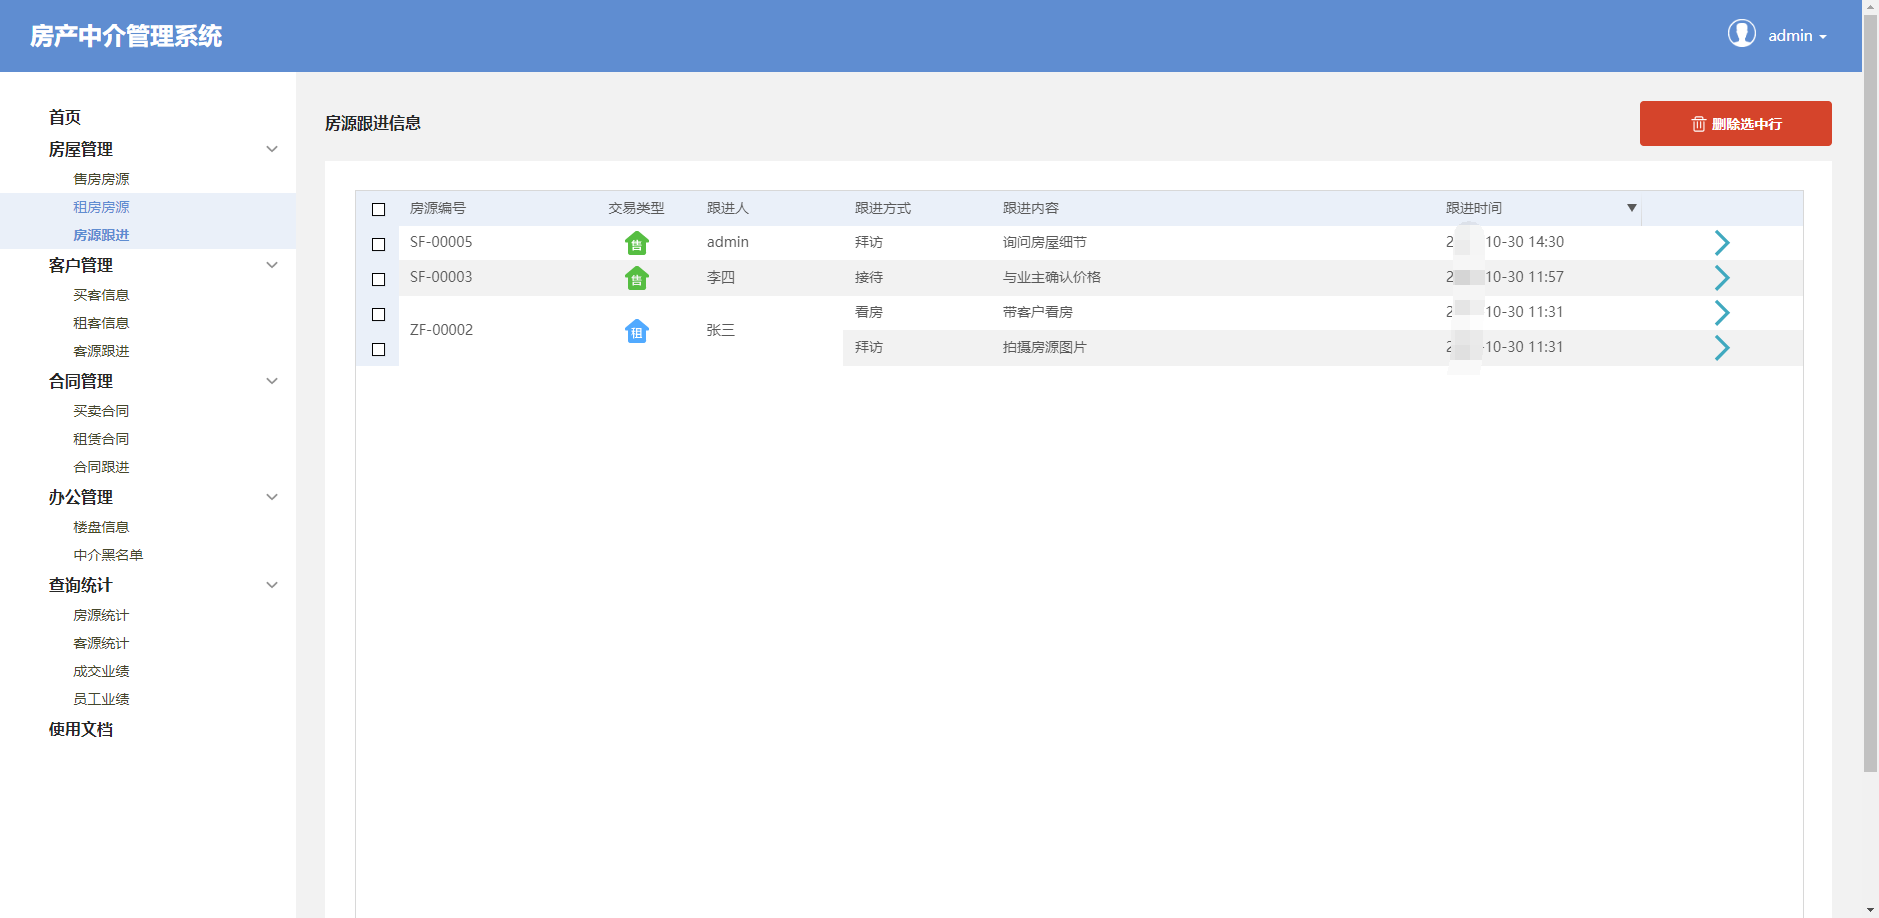1879x918 pixels.
Task: Open details arrow for the SF-00003 row
Action: pos(1721,278)
